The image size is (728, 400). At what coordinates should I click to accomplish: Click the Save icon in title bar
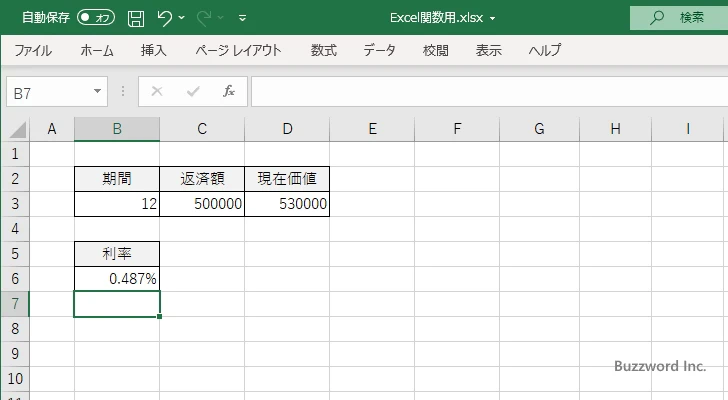pyautogui.click(x=136, y=18)
